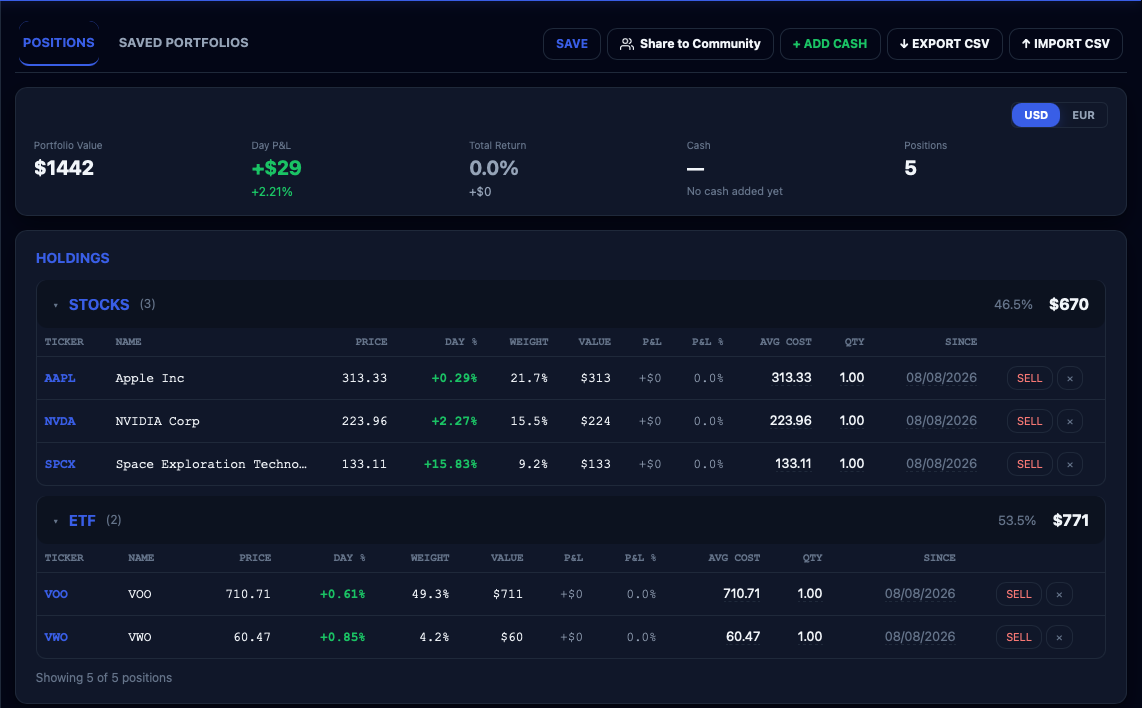Image resolution: width=1142 pixels, height=708 pixels.
Task: Edit NVDA average cost 223.96
Action: 791,421
